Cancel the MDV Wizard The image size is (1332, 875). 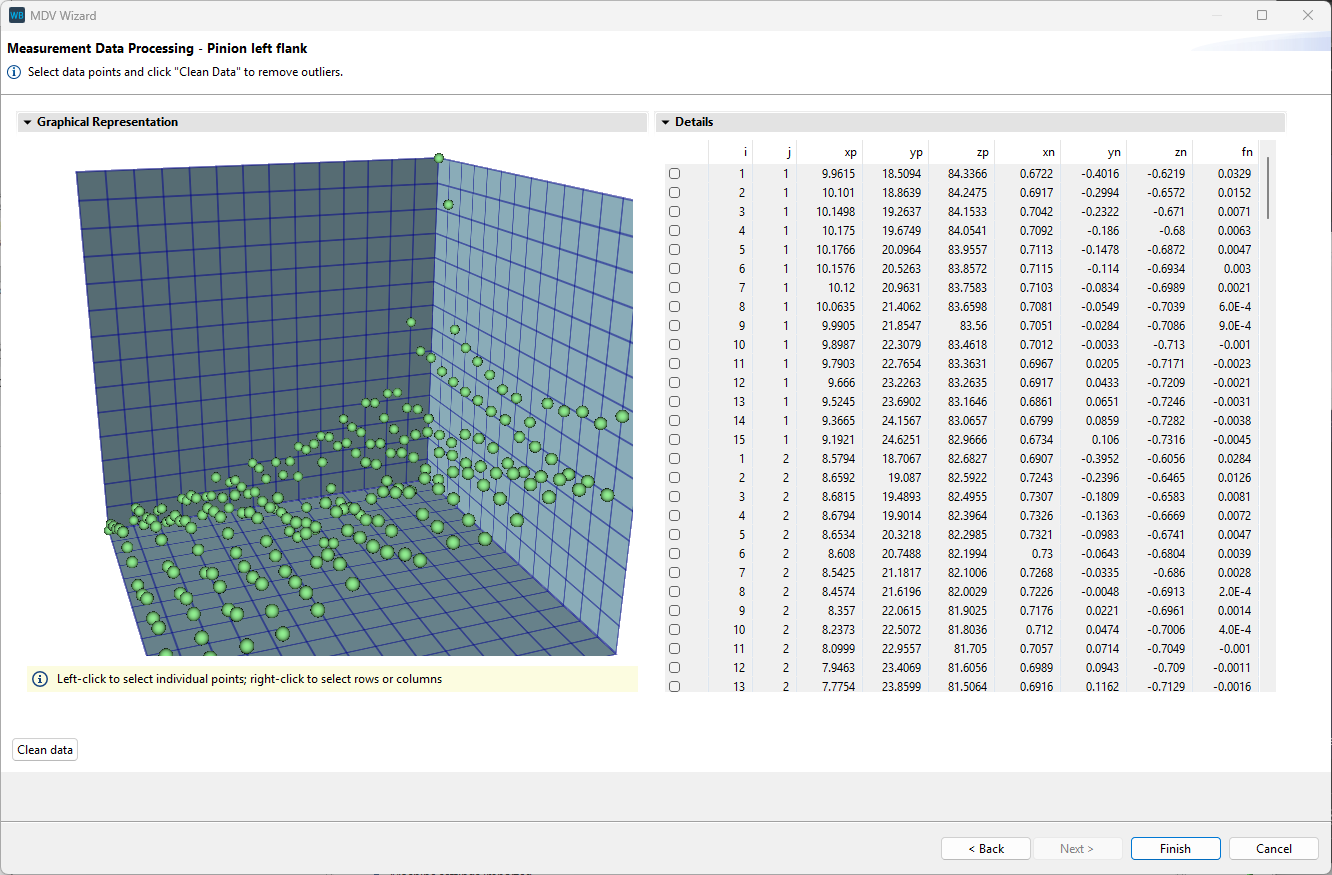click(1274, 849)
